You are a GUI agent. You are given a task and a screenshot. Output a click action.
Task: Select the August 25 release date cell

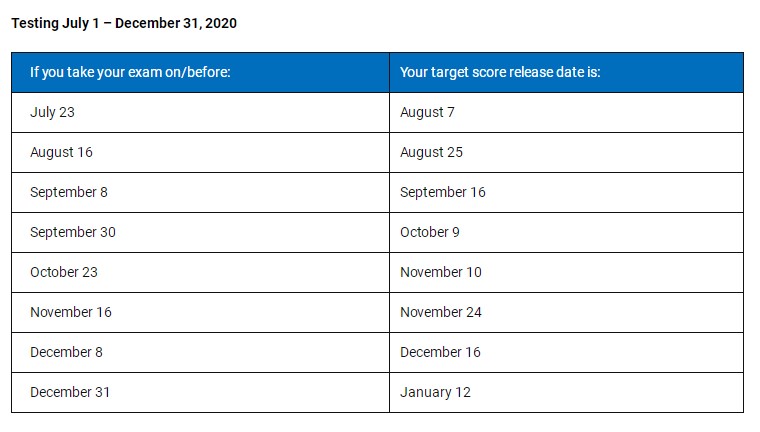431,153
